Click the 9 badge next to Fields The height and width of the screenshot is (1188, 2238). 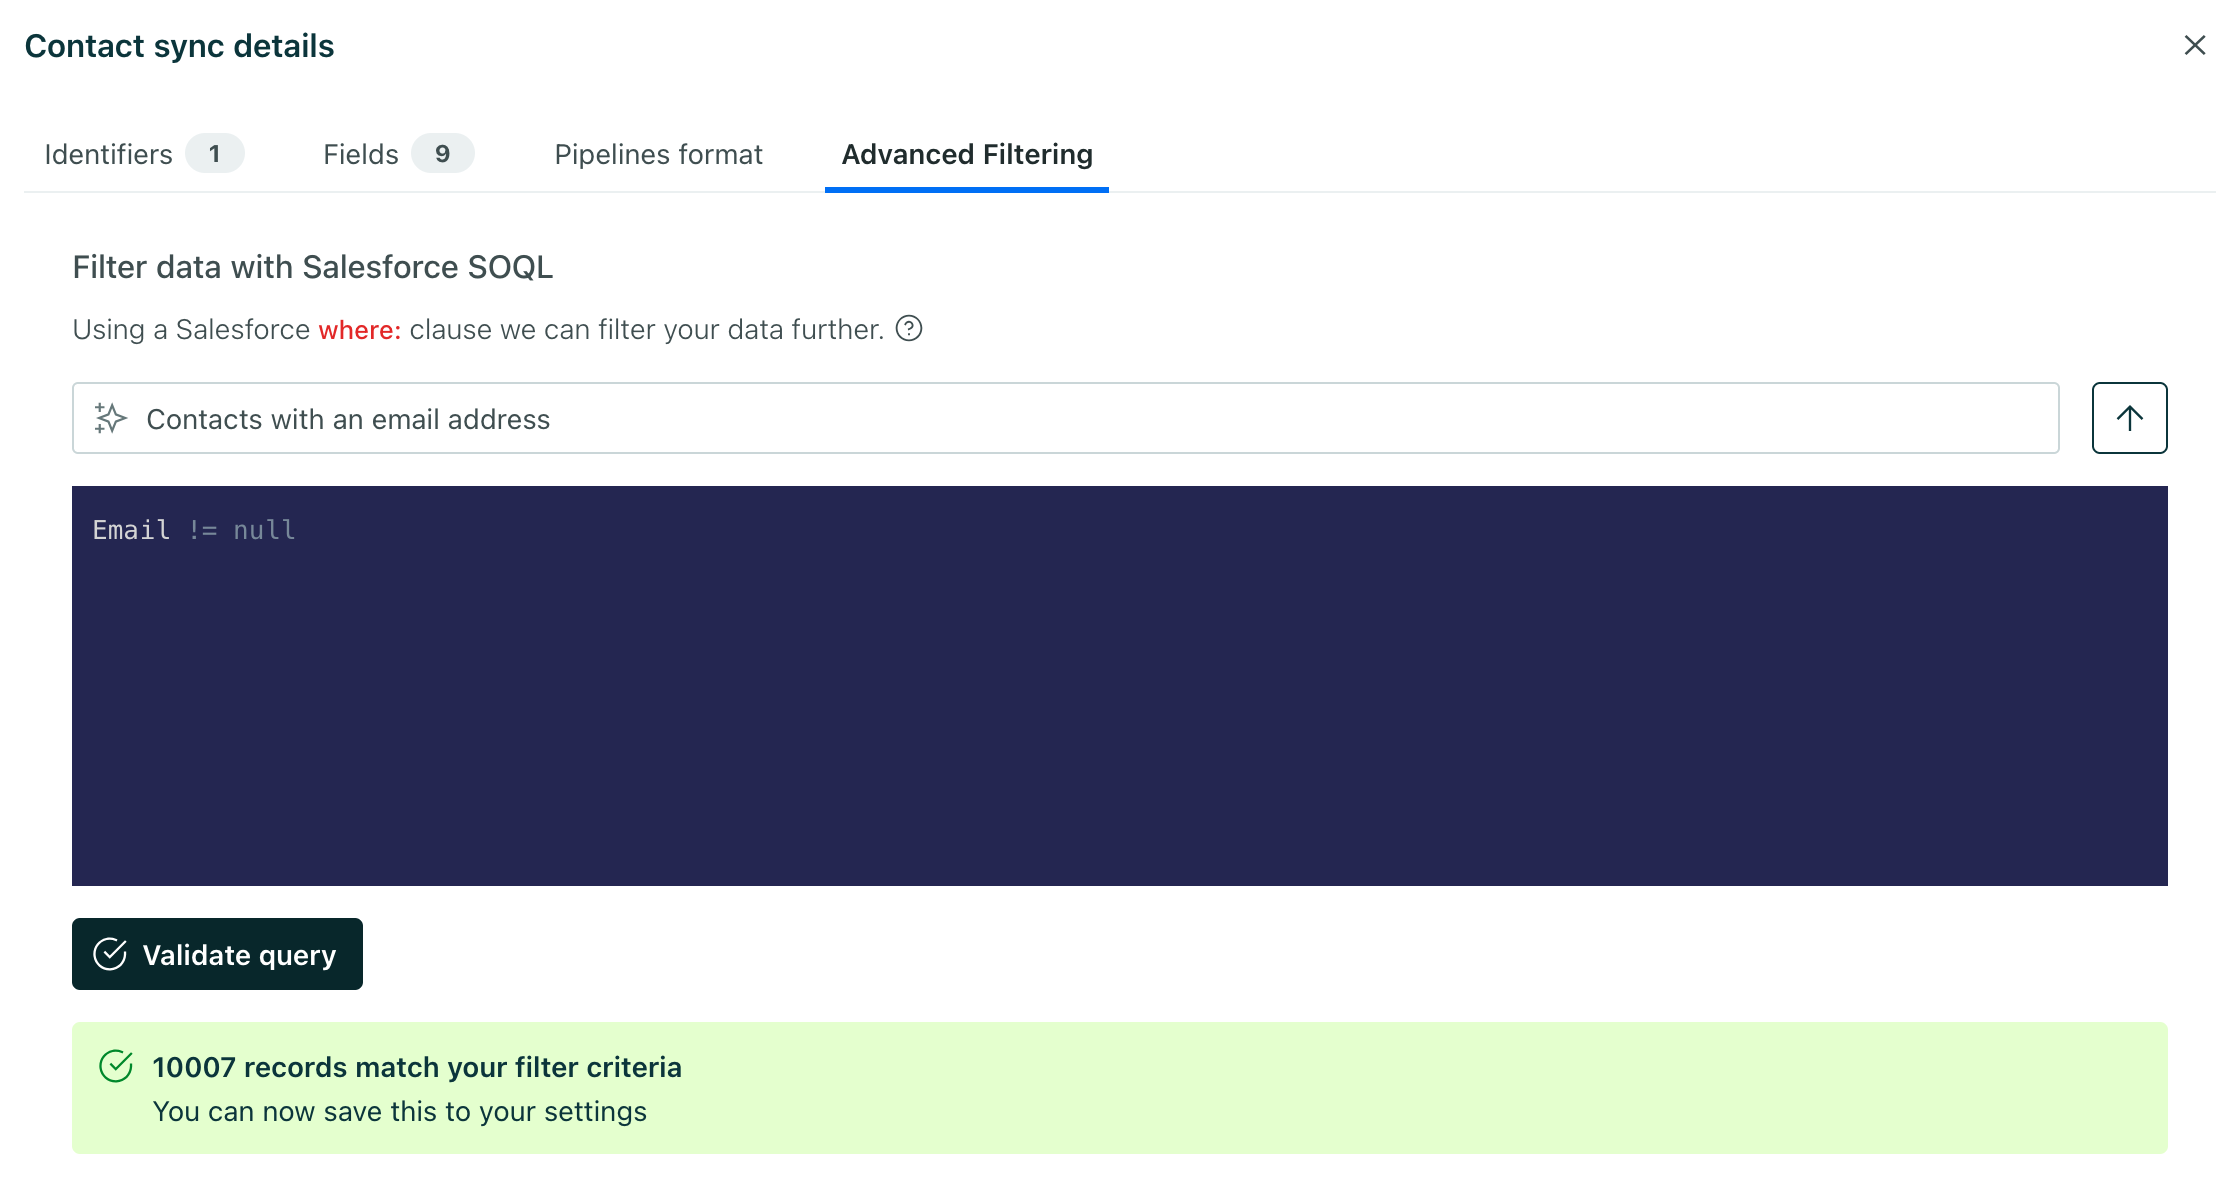click(443, 154)
